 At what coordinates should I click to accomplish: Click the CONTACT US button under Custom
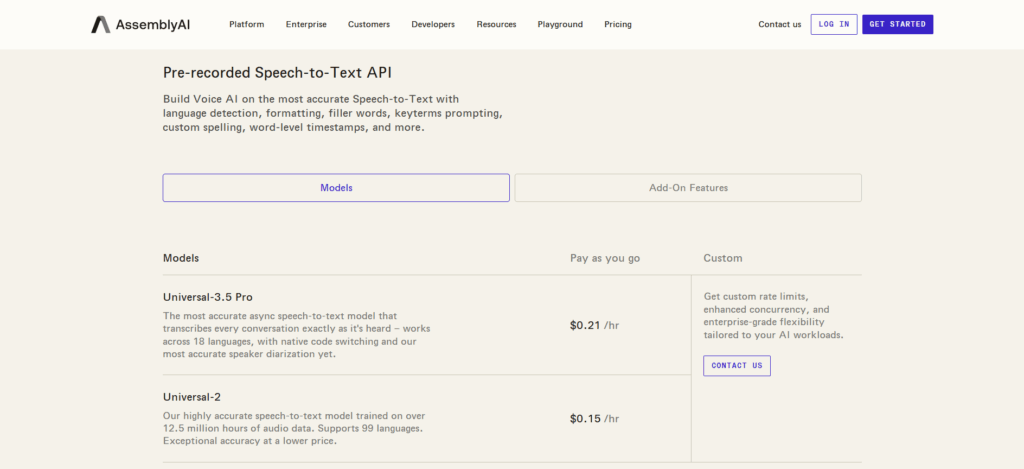pyautogui.click(x=737, y=366)
